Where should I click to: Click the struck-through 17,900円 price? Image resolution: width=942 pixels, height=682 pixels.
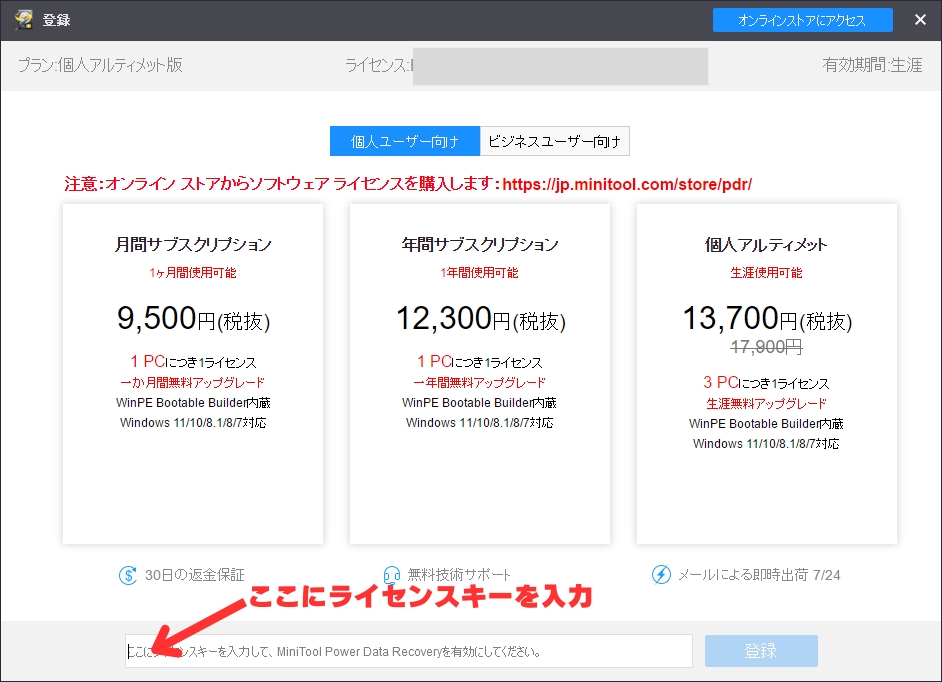[766, 347]
